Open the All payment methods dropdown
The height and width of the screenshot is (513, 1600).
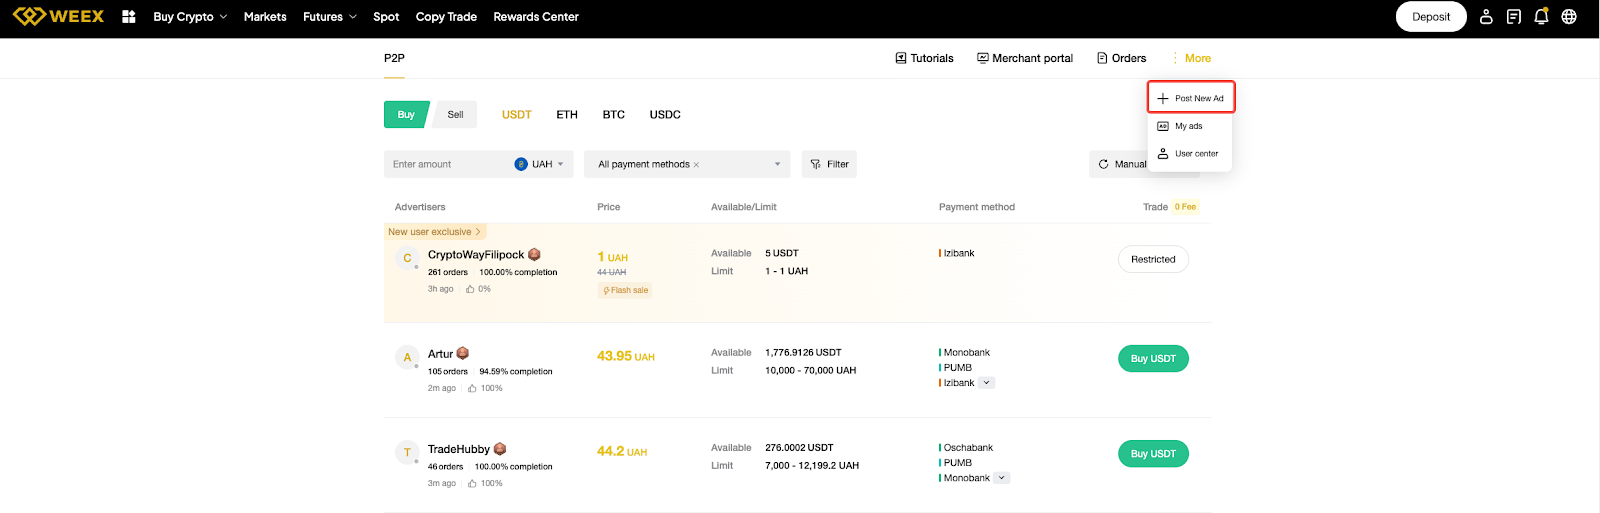pos(777,164)
